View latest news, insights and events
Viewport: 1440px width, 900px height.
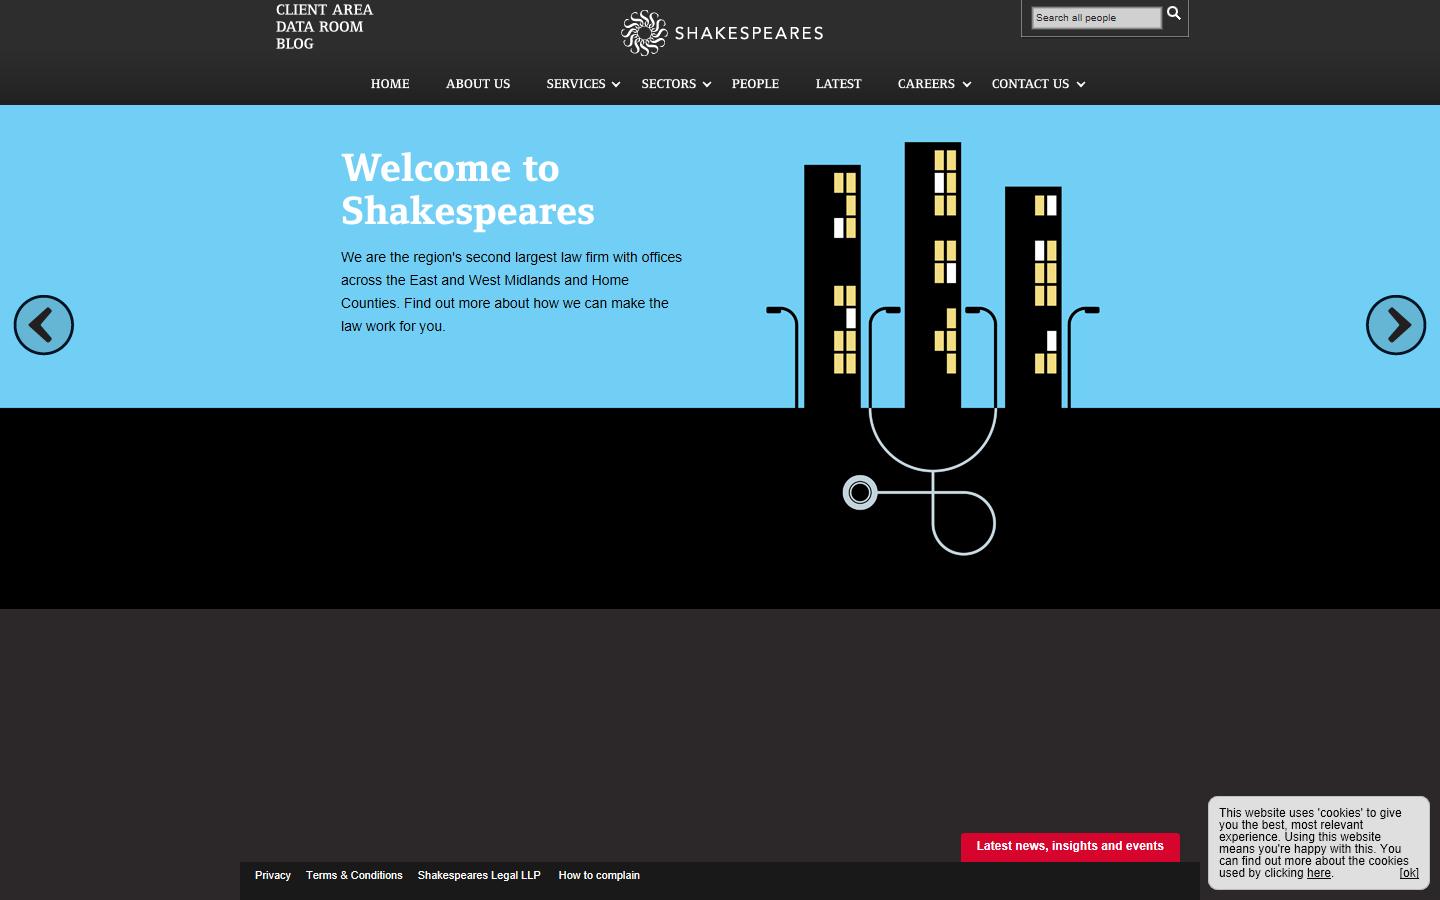tap(1068, 847)
